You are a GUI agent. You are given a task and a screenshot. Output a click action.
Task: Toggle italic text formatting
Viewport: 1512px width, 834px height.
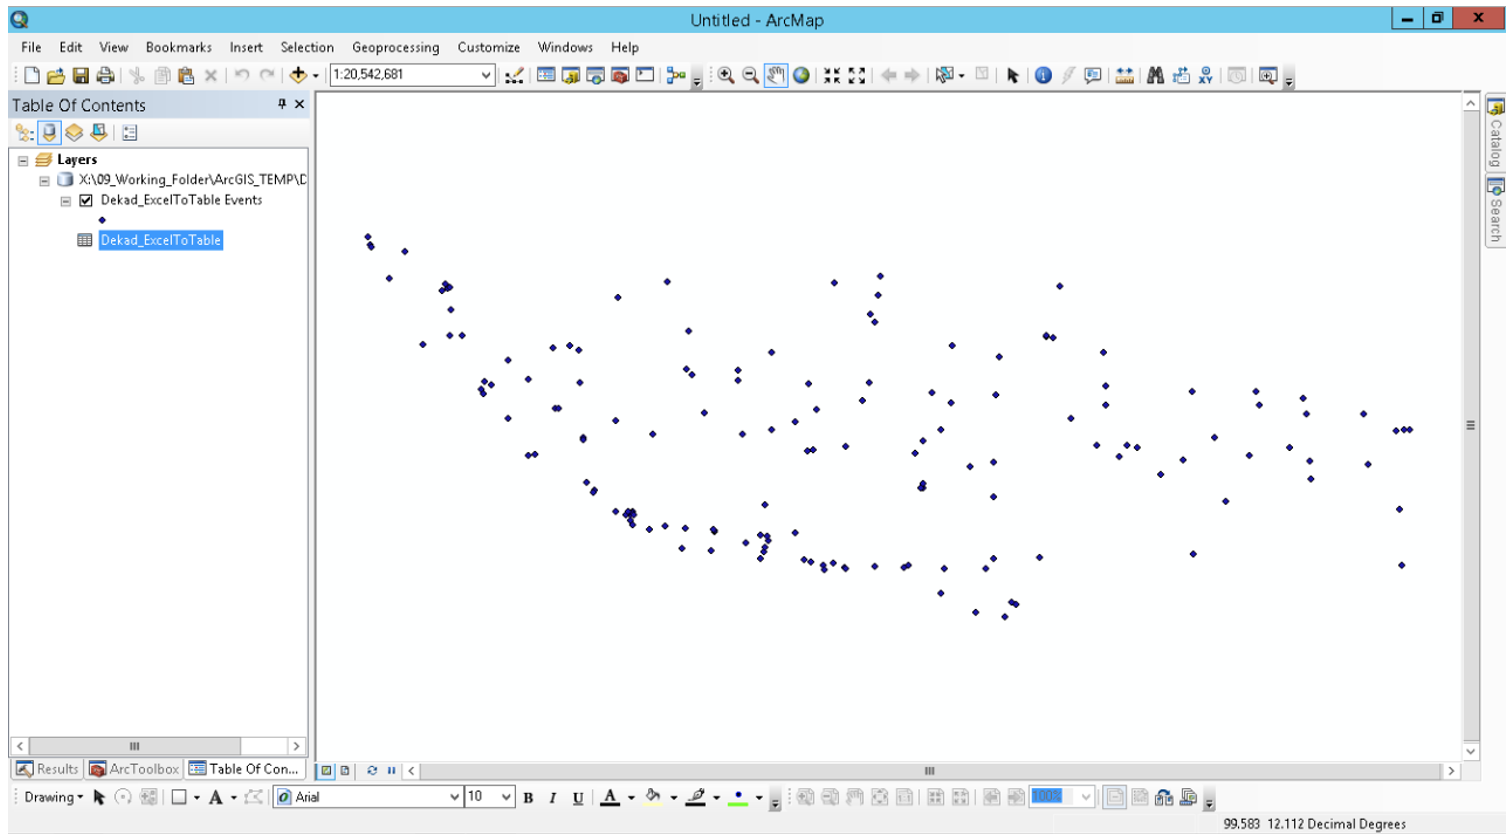(x=552, y=798)
